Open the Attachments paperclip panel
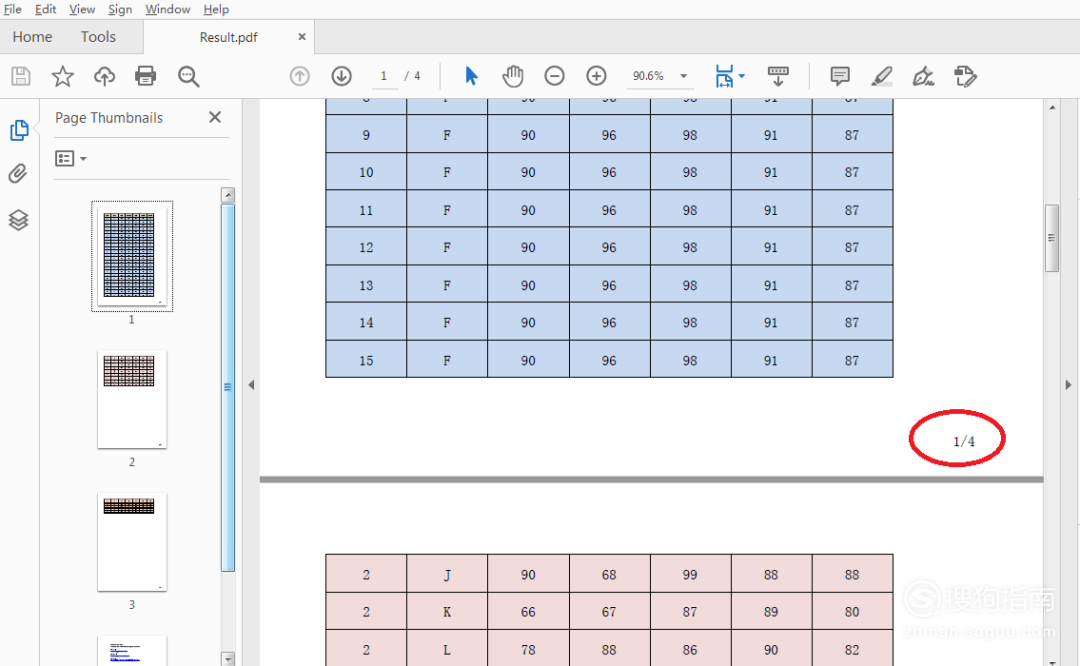This screenshot has height=666, width=1080. pyautogui.click(x=18, y=174)
